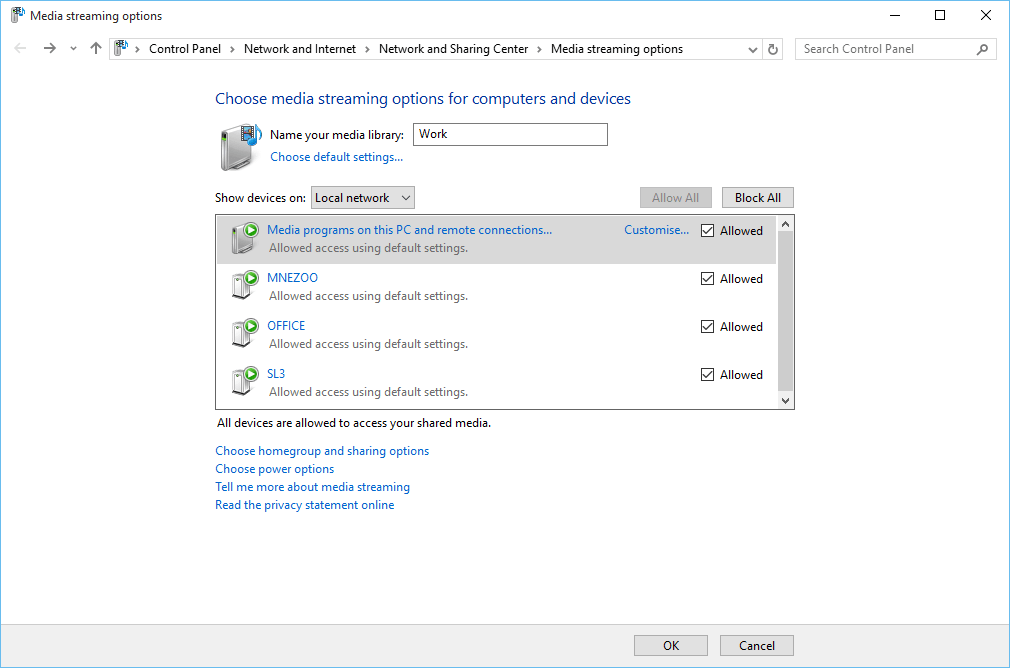
Task: Close the Media streaming options window
Action: (x=986, y=15)
